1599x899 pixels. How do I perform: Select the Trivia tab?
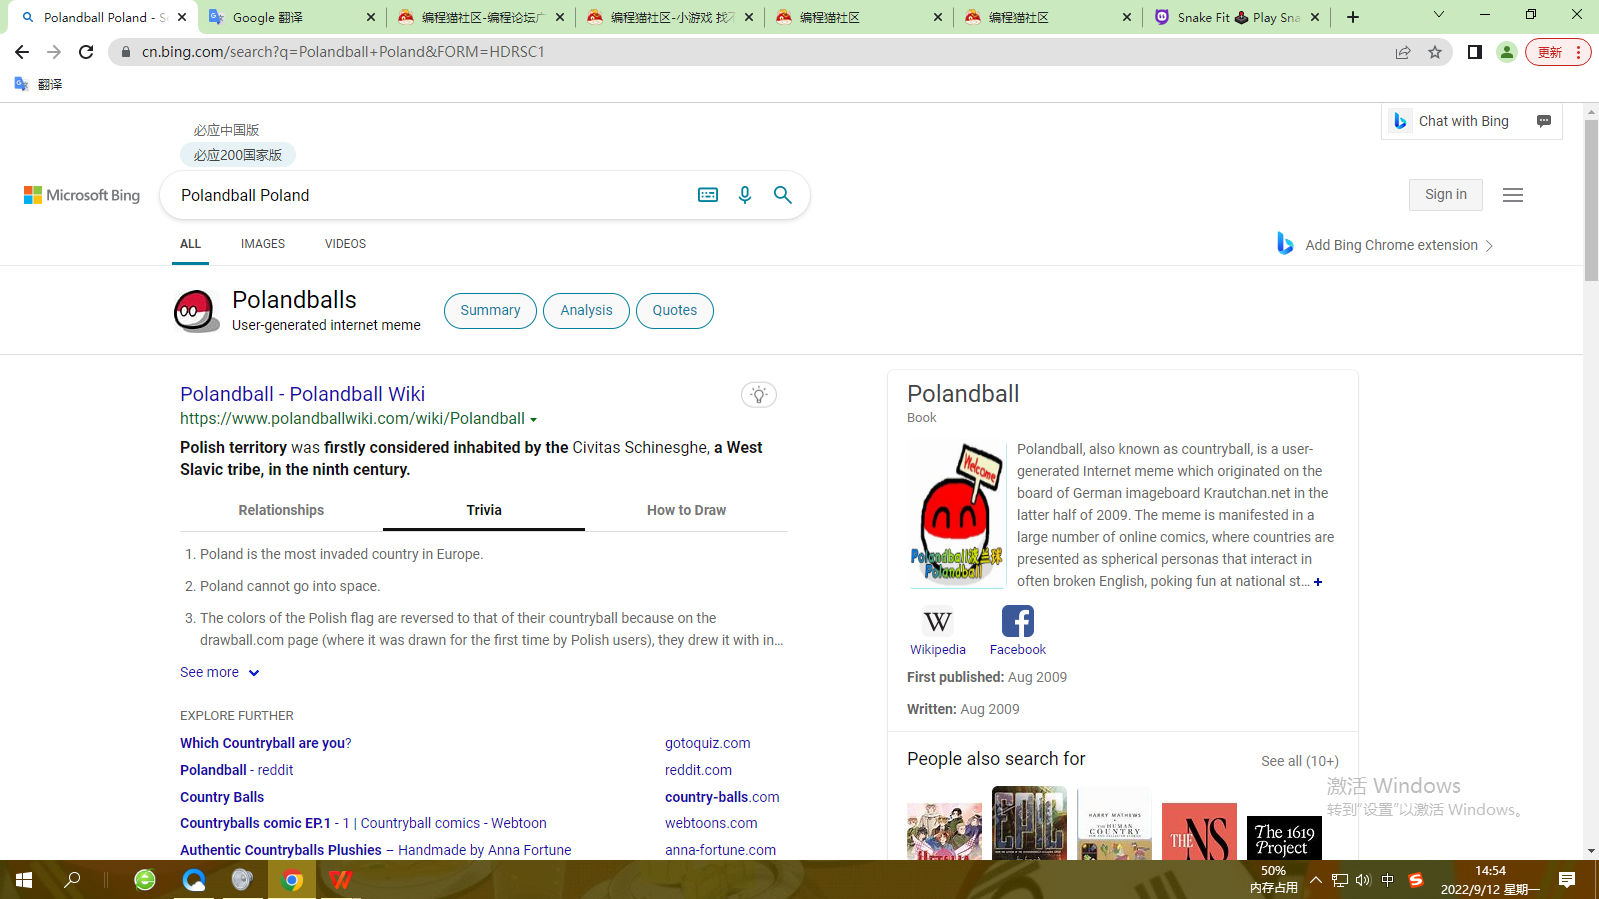[484, 510]
